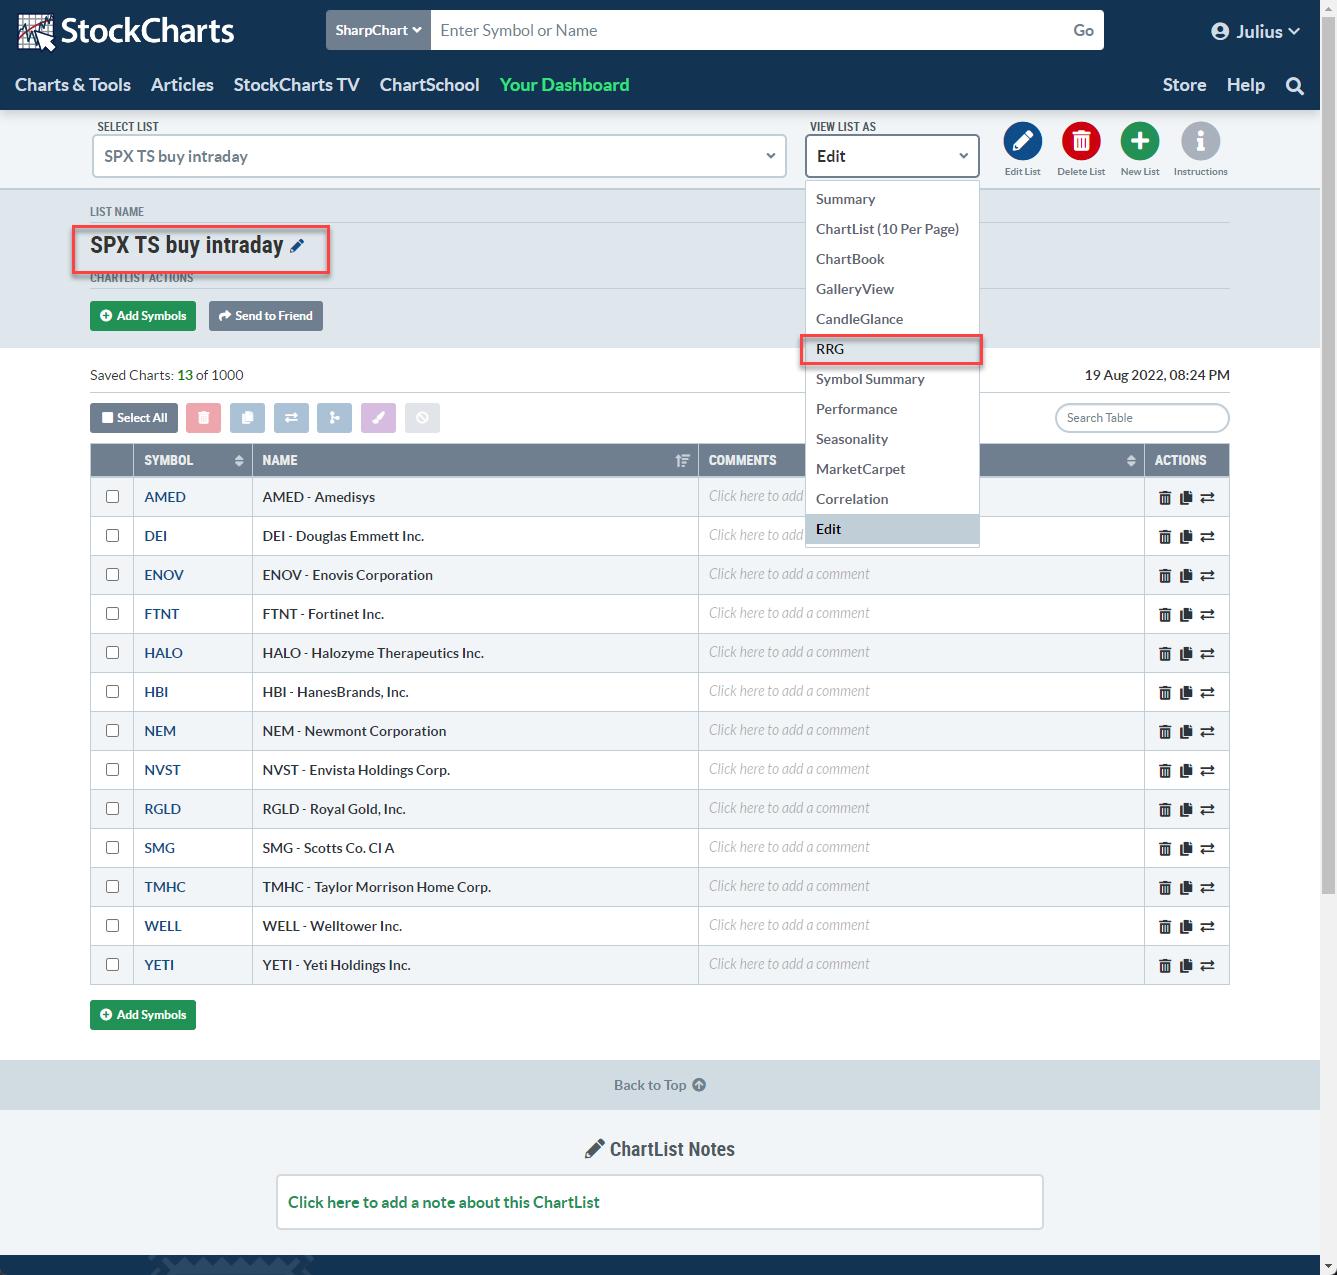This screenshot has width=1337, height=1275.
Task: Open the SharpChart type dropdown
Action: click(378, 31)
